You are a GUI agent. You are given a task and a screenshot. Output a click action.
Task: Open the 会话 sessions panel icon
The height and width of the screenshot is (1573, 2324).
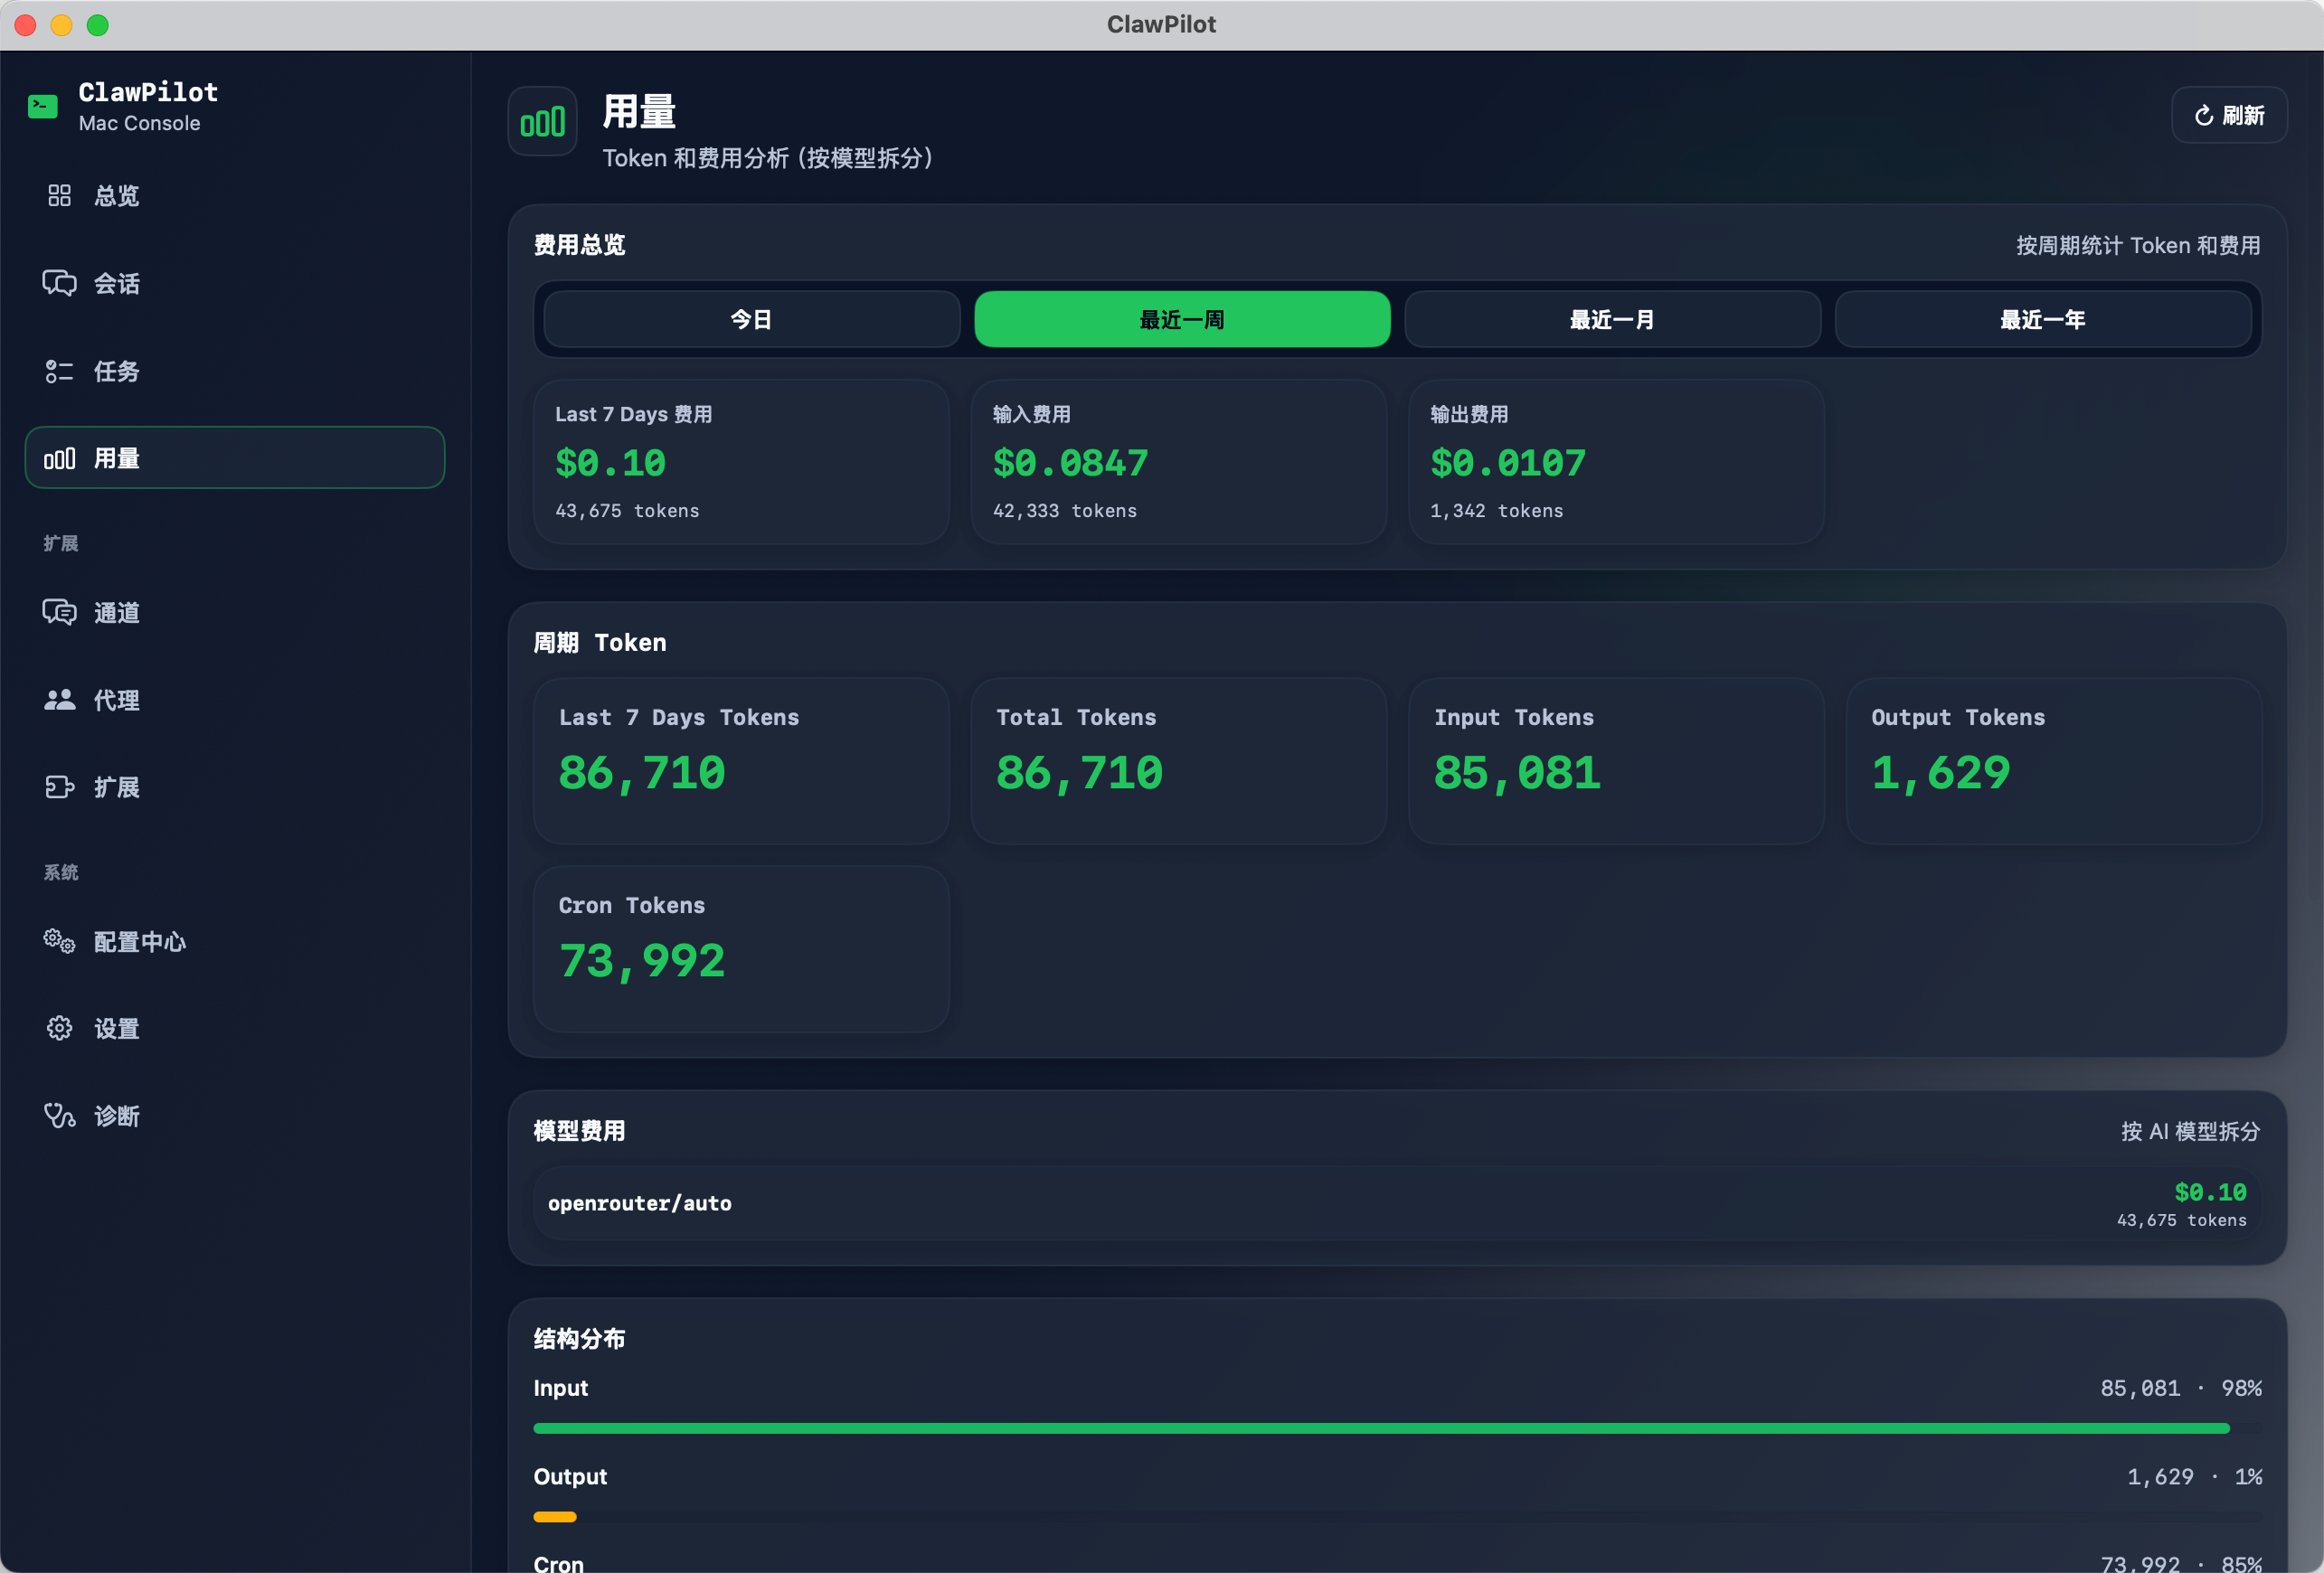point(60,283)
